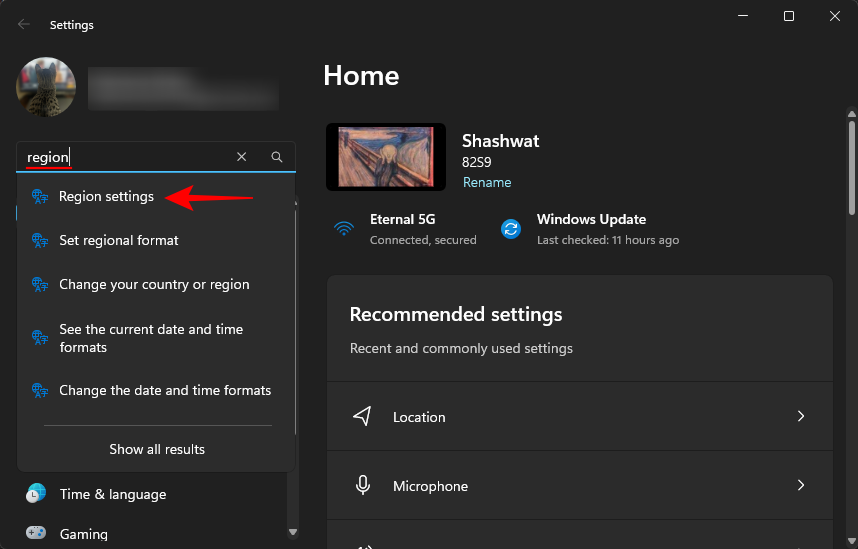Pick Change the date and time formats

click(x=165, y=391)
